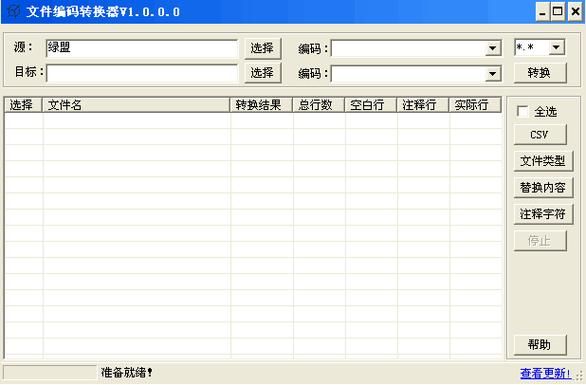Click the CSV export button
The height and width of the screenshot is (385, 586).
tap(540, 135)
